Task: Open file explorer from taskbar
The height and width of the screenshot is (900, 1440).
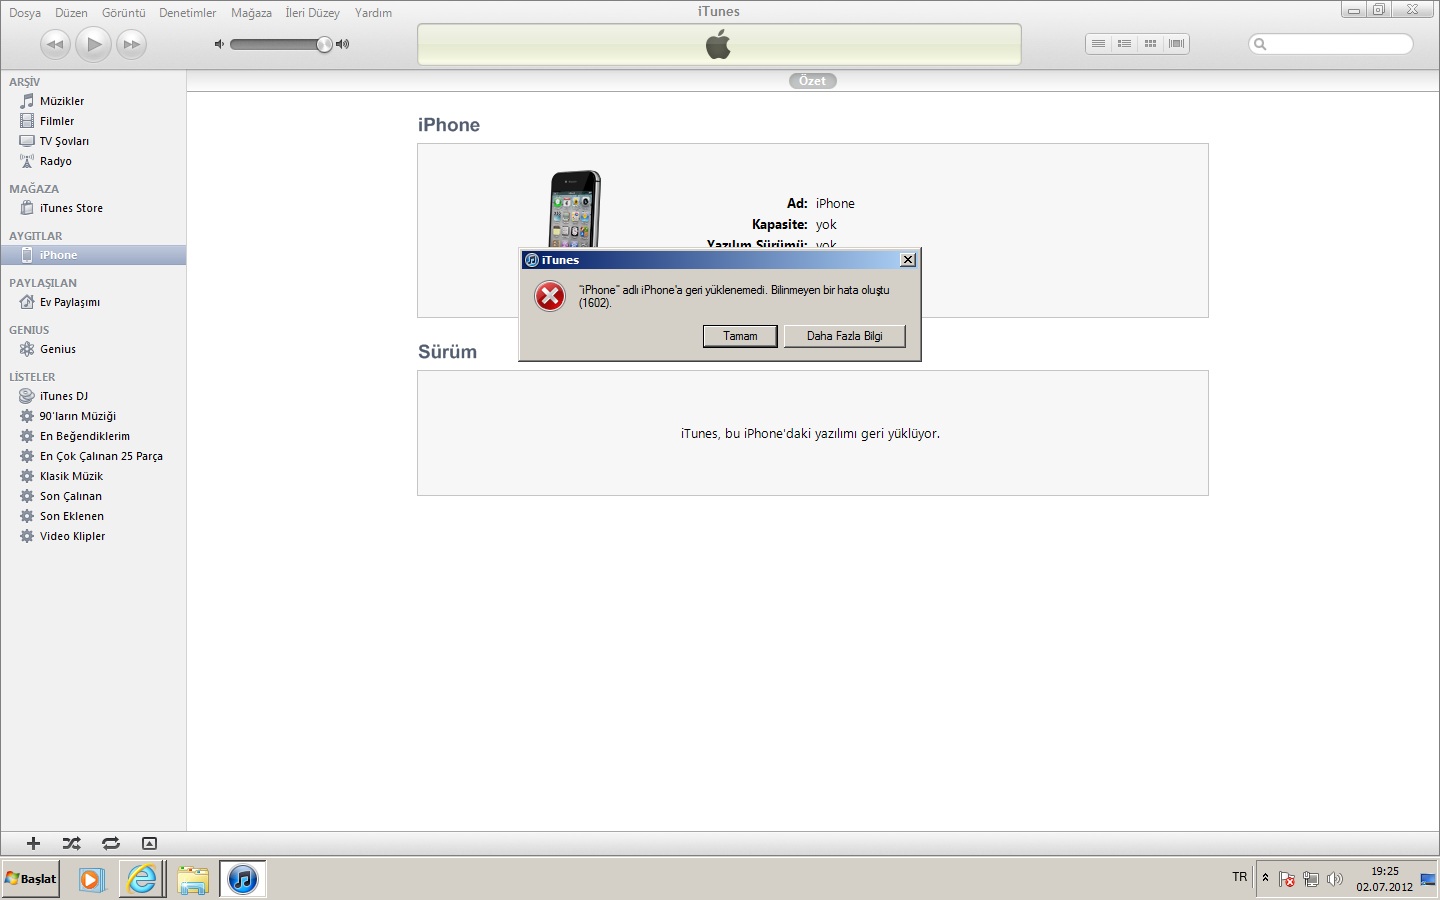Action: click(193, 879)
